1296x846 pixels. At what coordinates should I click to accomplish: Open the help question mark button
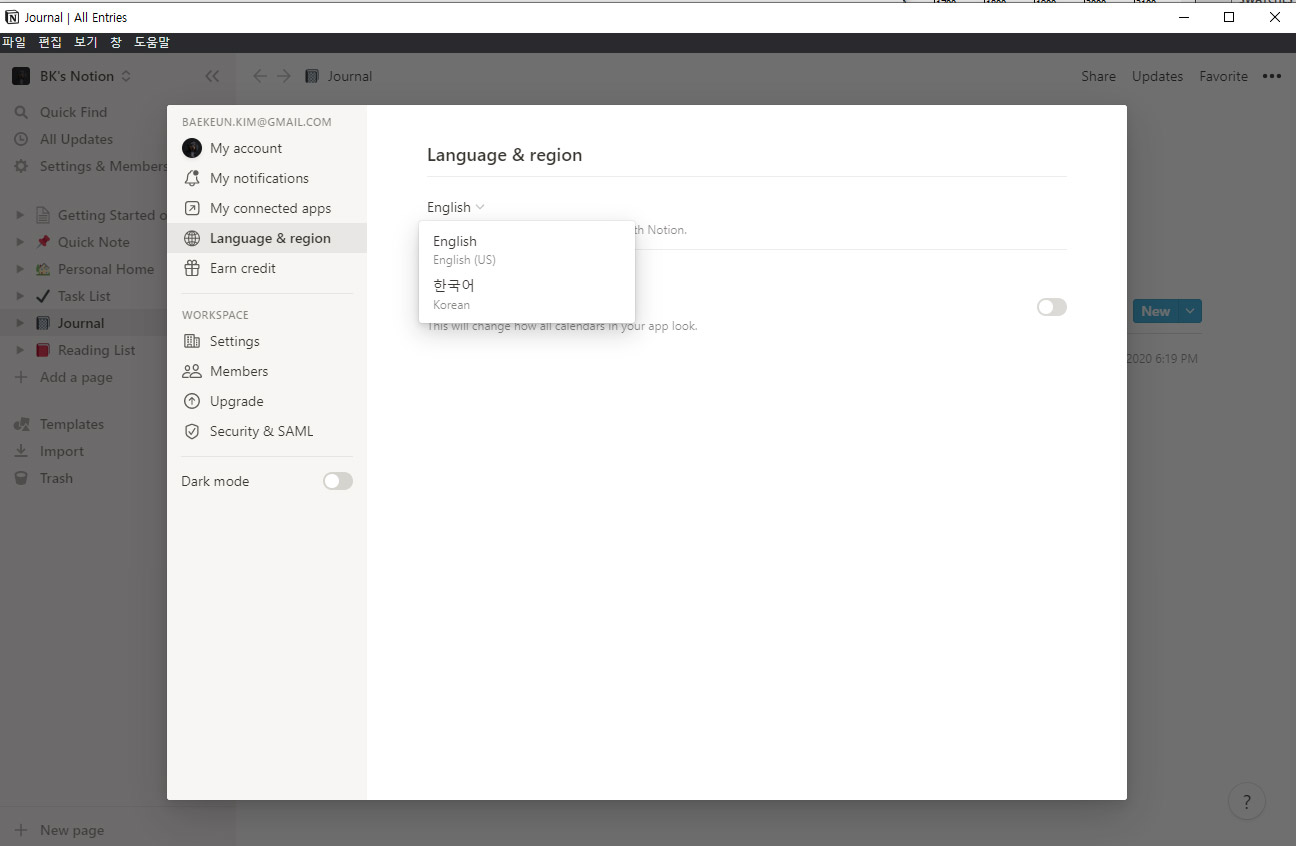(1246, 801)
